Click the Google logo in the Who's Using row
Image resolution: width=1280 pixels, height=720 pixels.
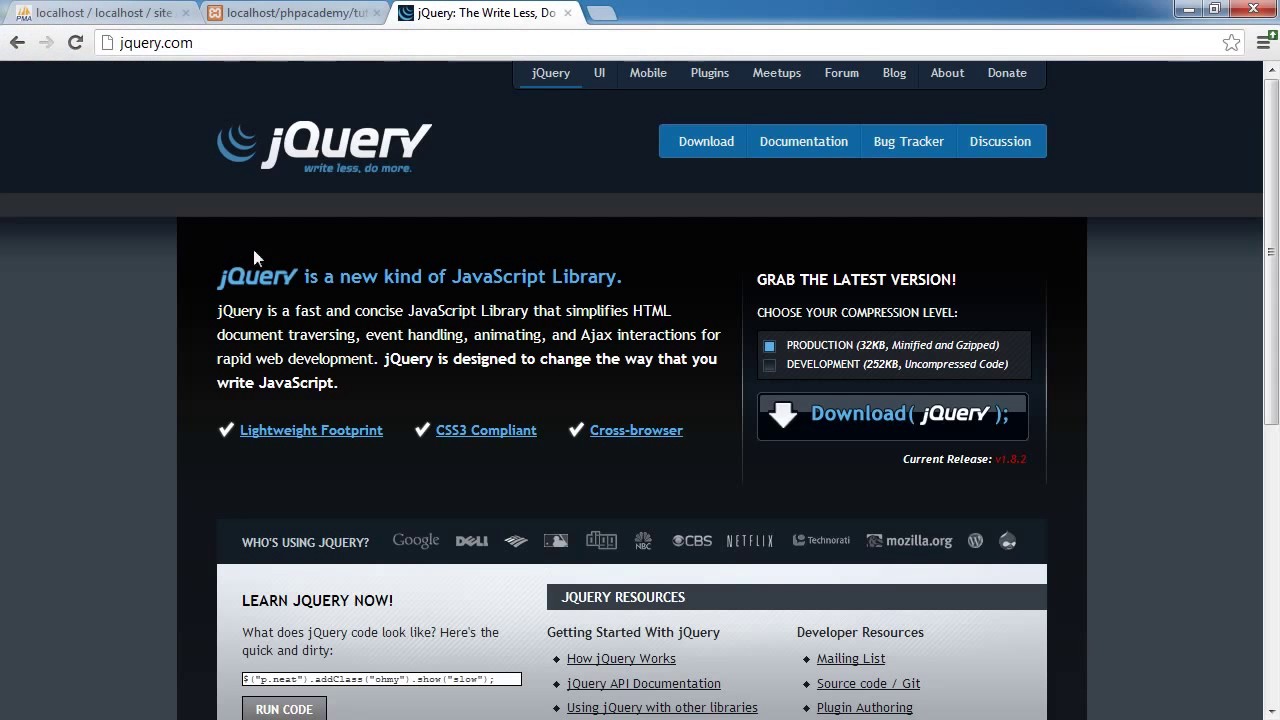416,541
